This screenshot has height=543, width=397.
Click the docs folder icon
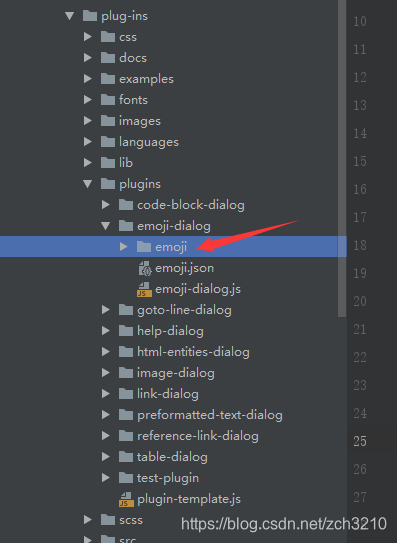click(x=108, y=57)
